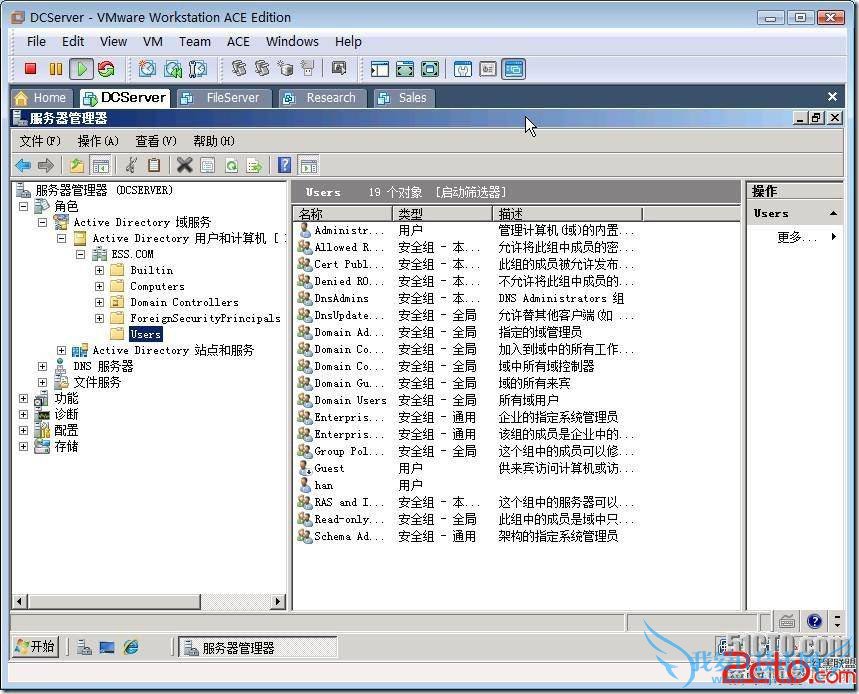Click the Copy clipboard icon
859x694 pixels.
154,165
